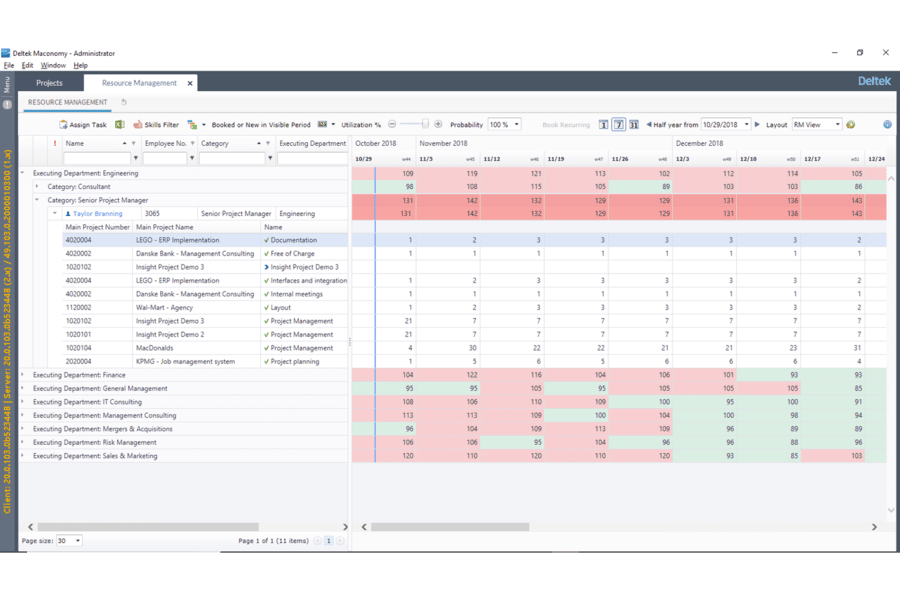Viewport: 900px width, 600px height.
Task: Zoom in on utilization with the plus icon
Action: point(439,125)
